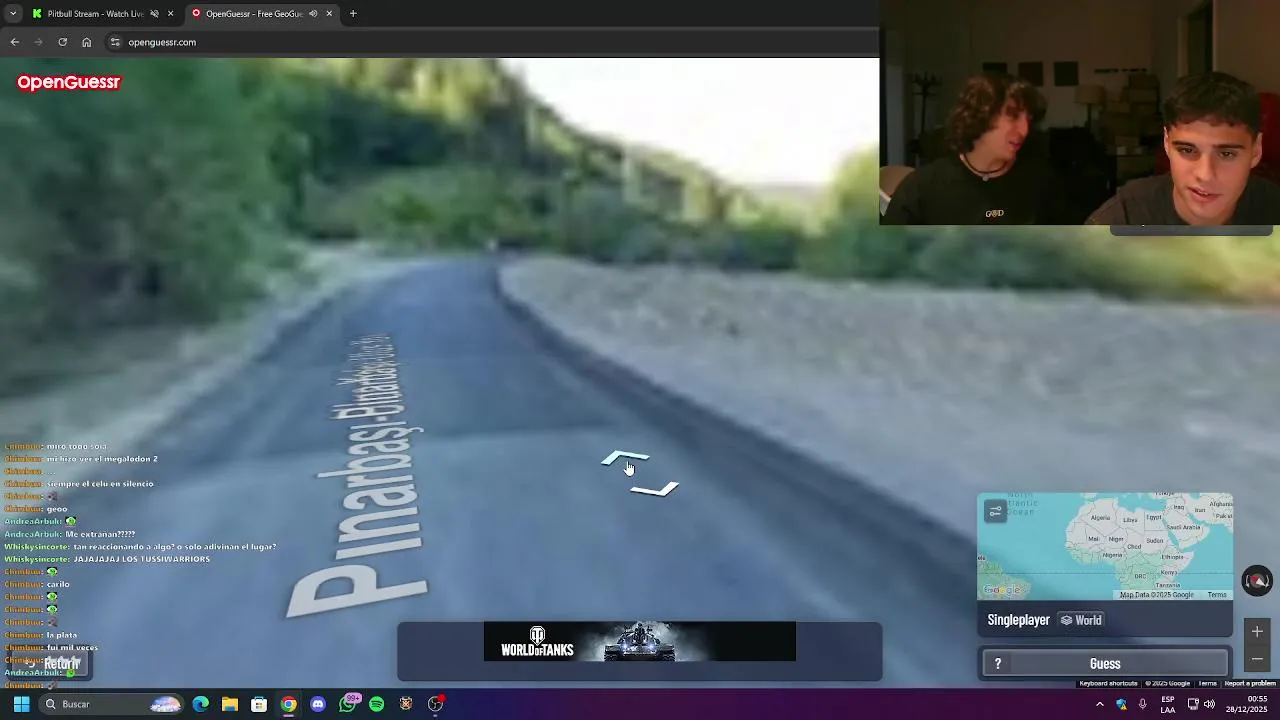
Task: Click the microphone tray icon
Action: 1143,704
